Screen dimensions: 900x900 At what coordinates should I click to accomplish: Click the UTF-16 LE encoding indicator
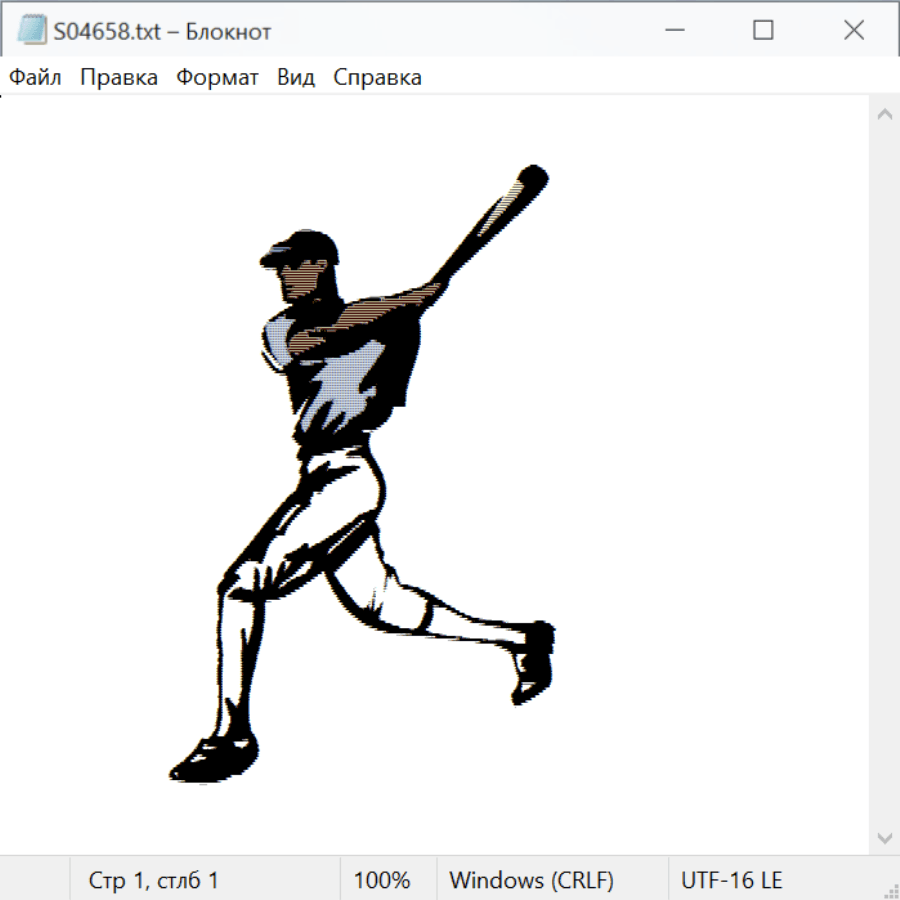[731, 881]
